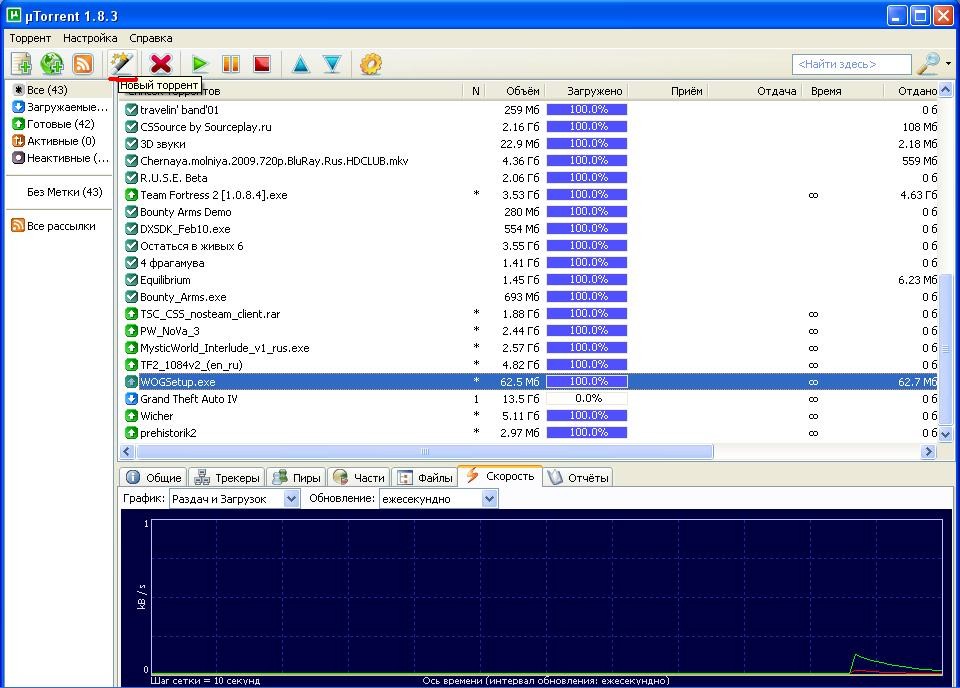960x688 pixels.
Task: Sort by the Отдача column header
Action: click(x=754, y=91)
